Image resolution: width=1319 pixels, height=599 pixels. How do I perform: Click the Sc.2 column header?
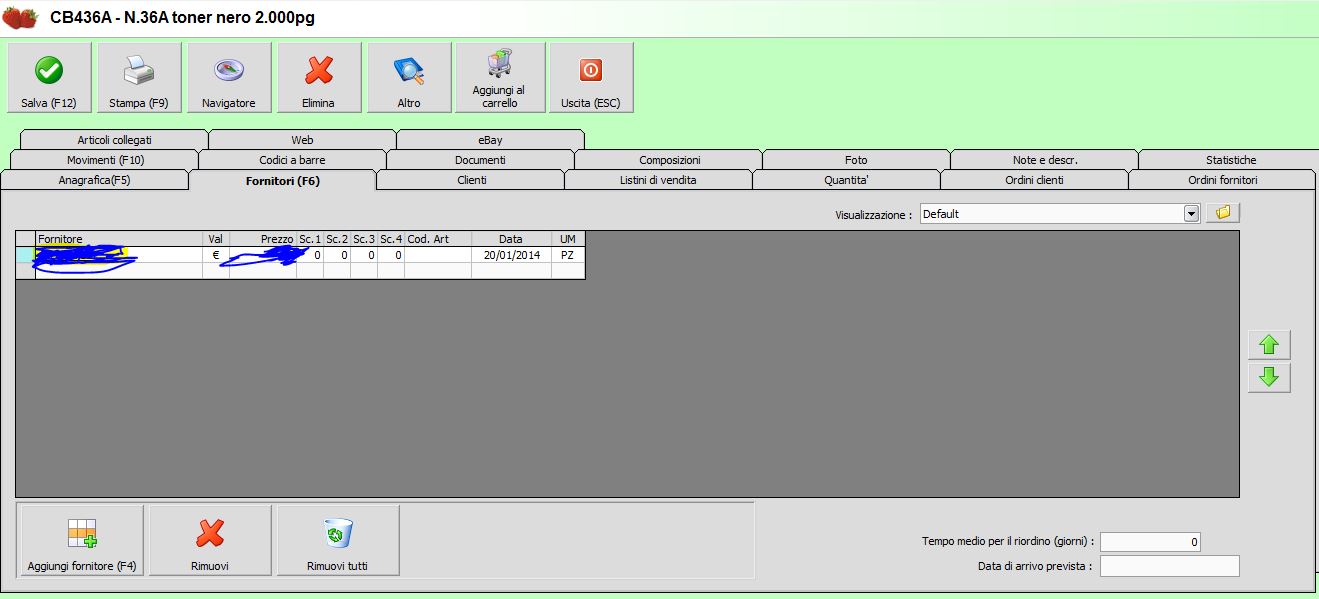pyautogui.click(x=337, y=239)
